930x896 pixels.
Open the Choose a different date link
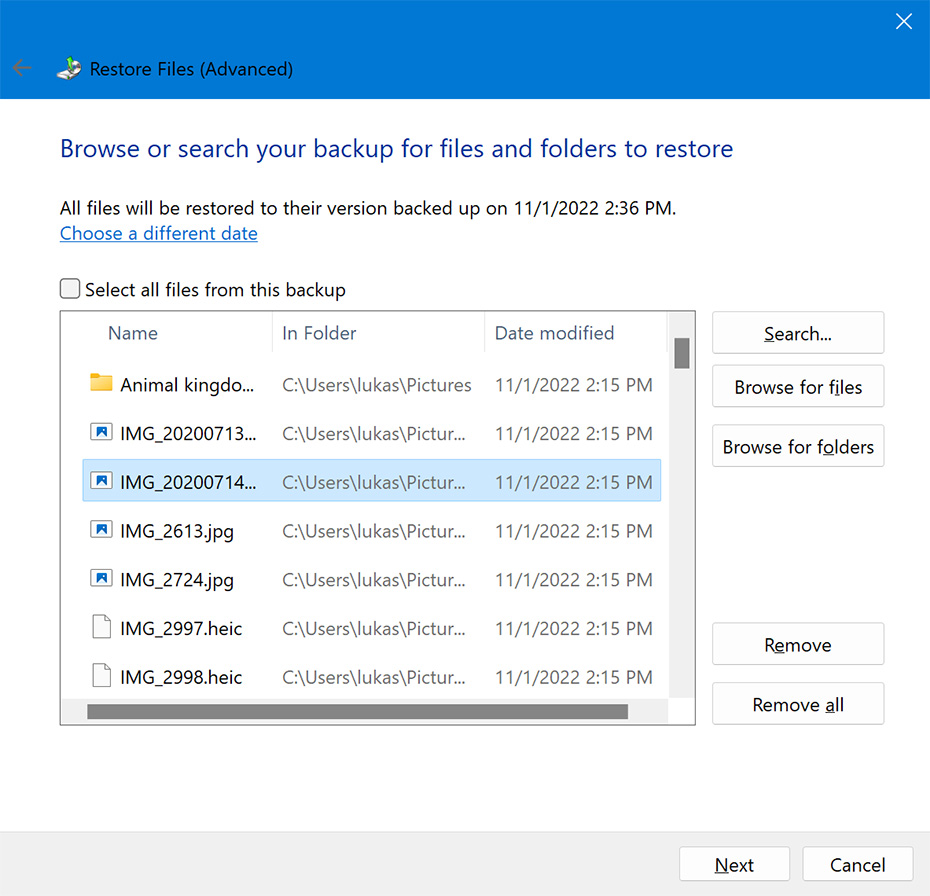(158, 233)
